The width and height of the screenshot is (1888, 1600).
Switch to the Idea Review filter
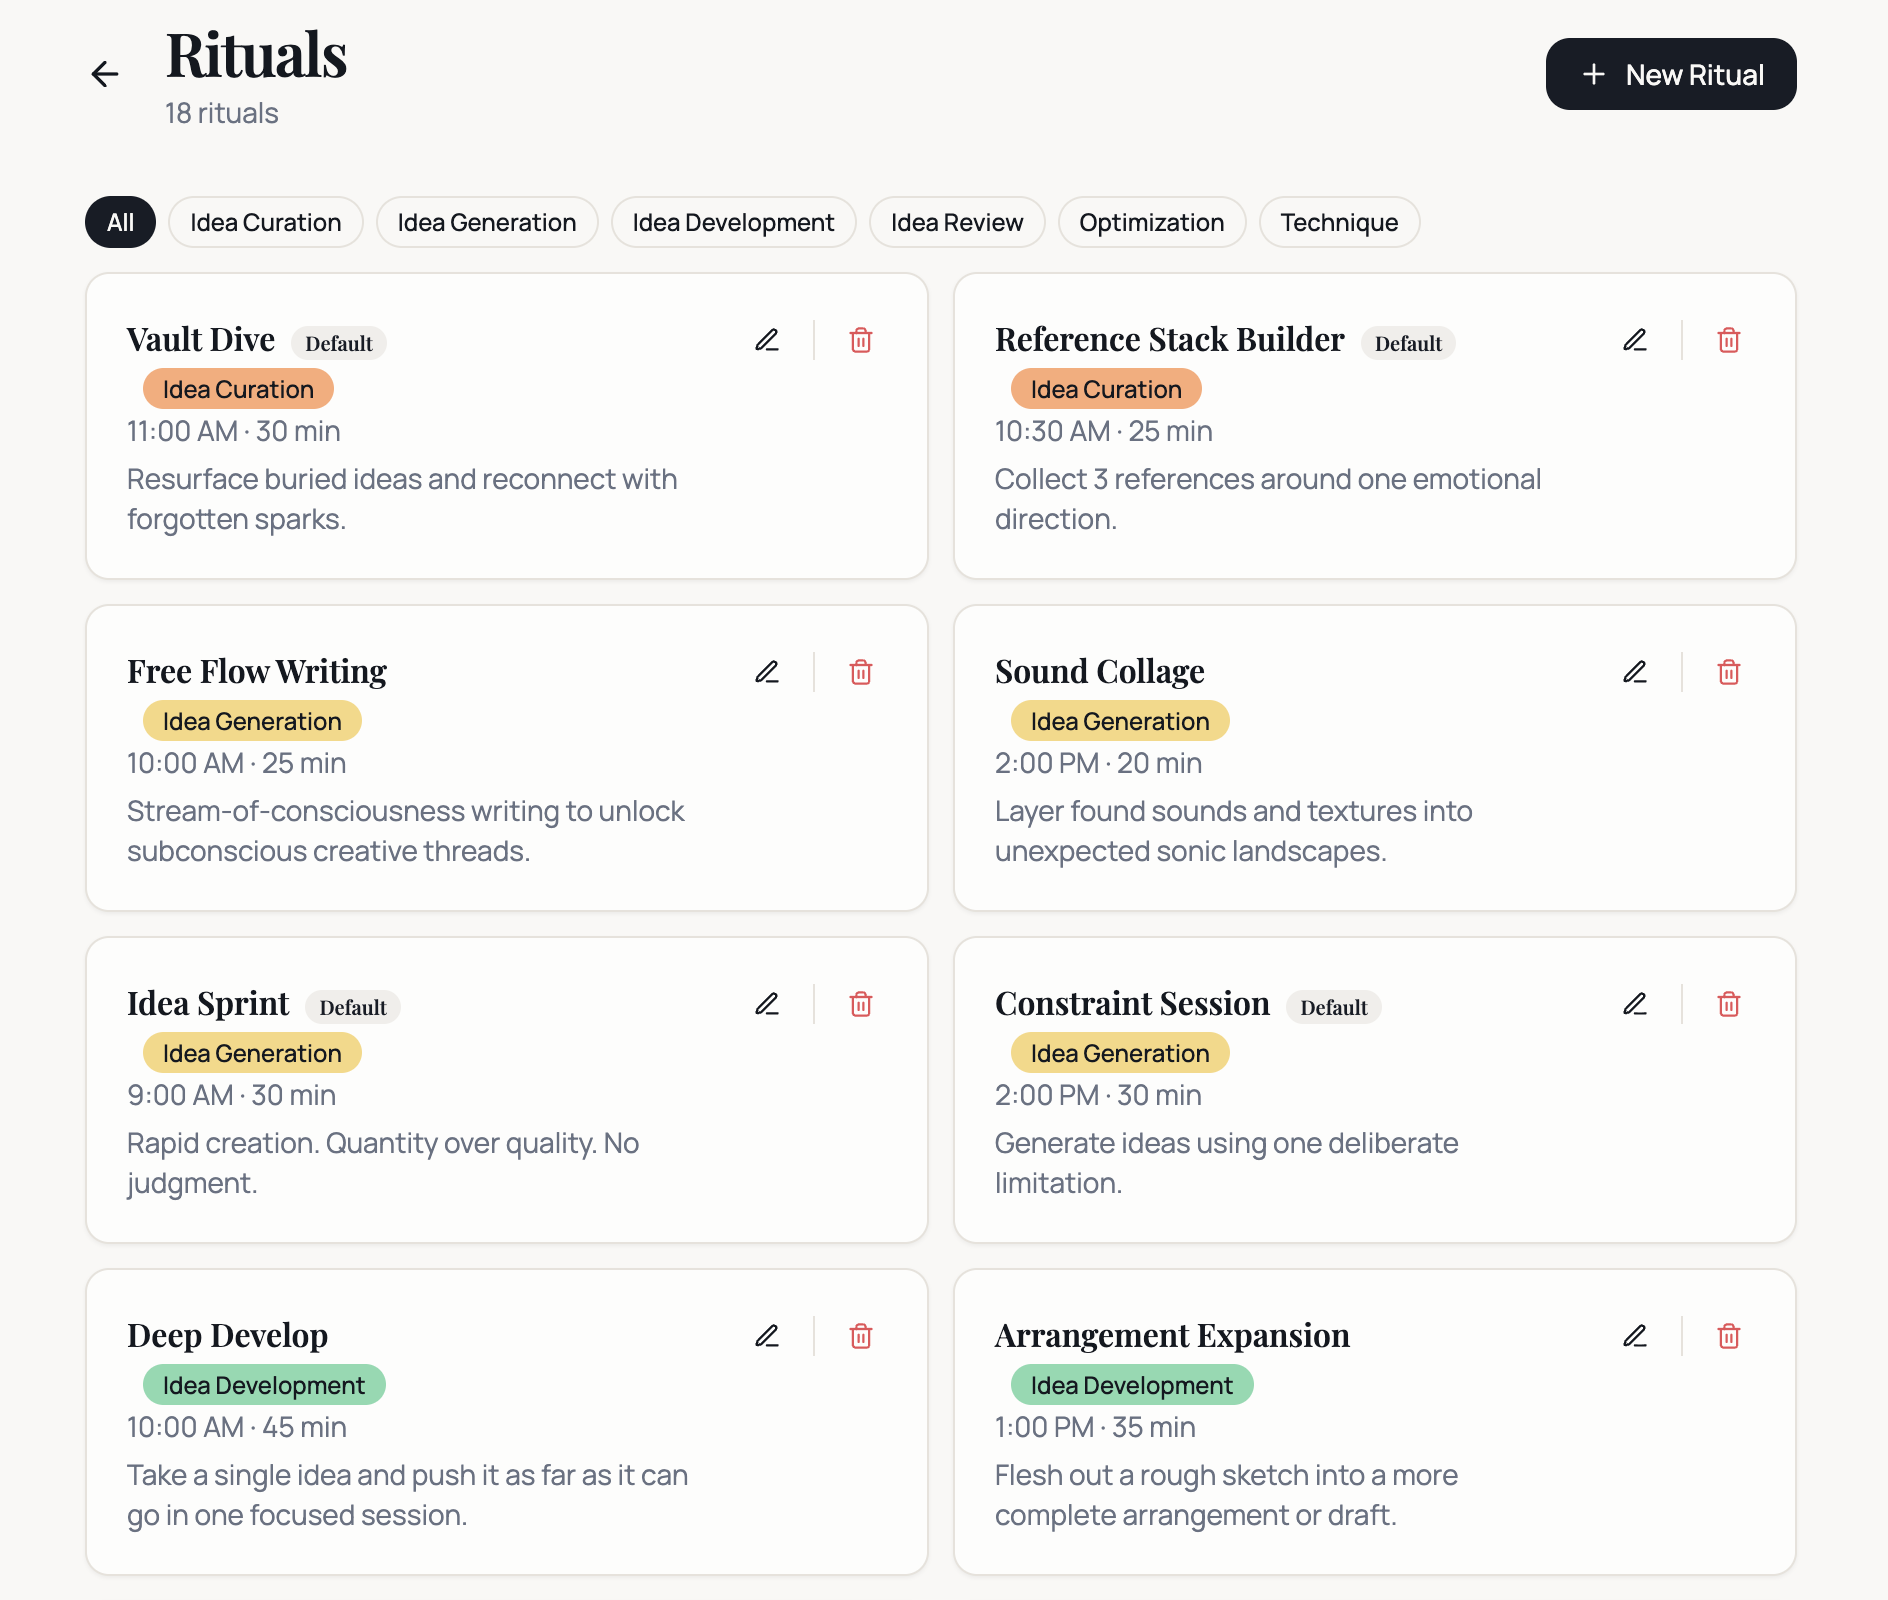click(957, 222)
